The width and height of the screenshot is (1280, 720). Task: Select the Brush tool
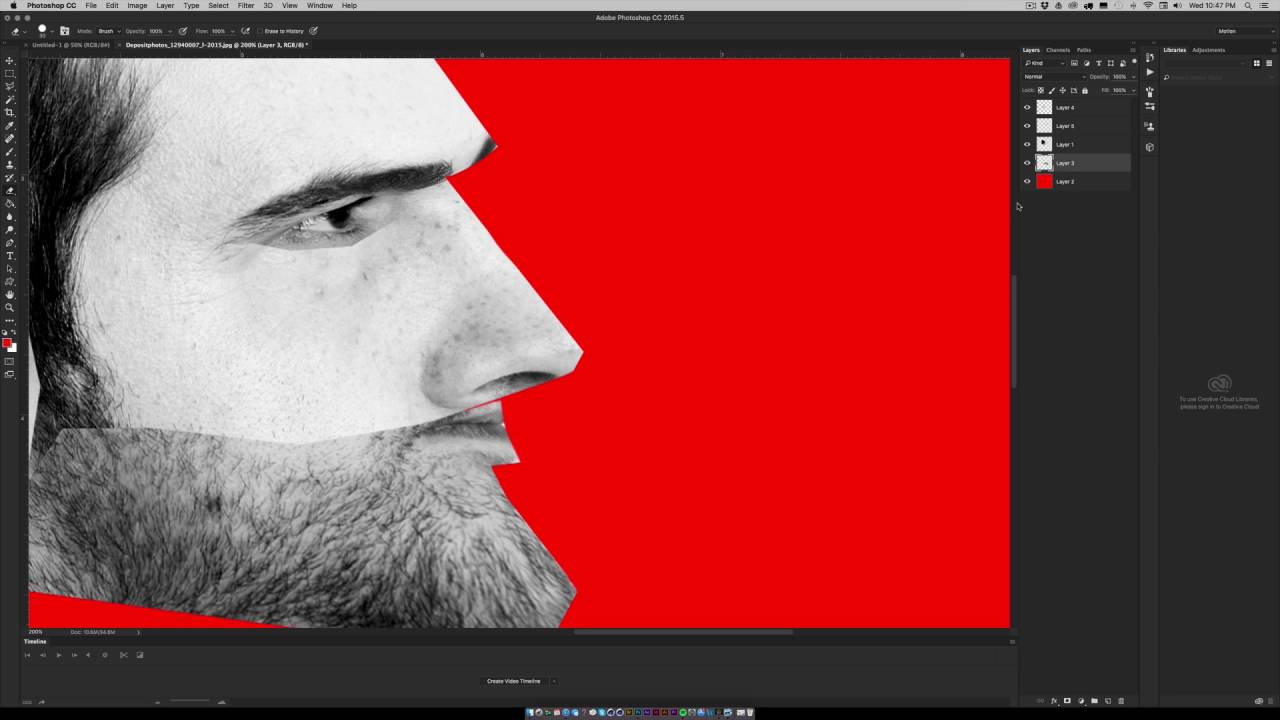tap(10, 152)
